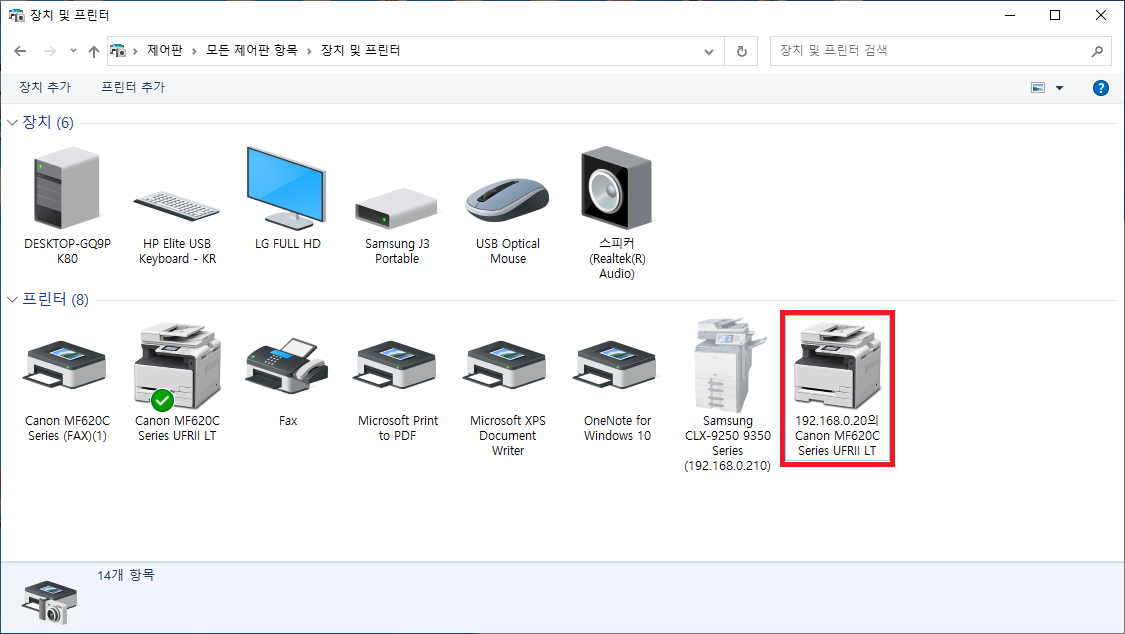
Task: Click the control panel icon in address bar
Action: [x=118, y=50]
